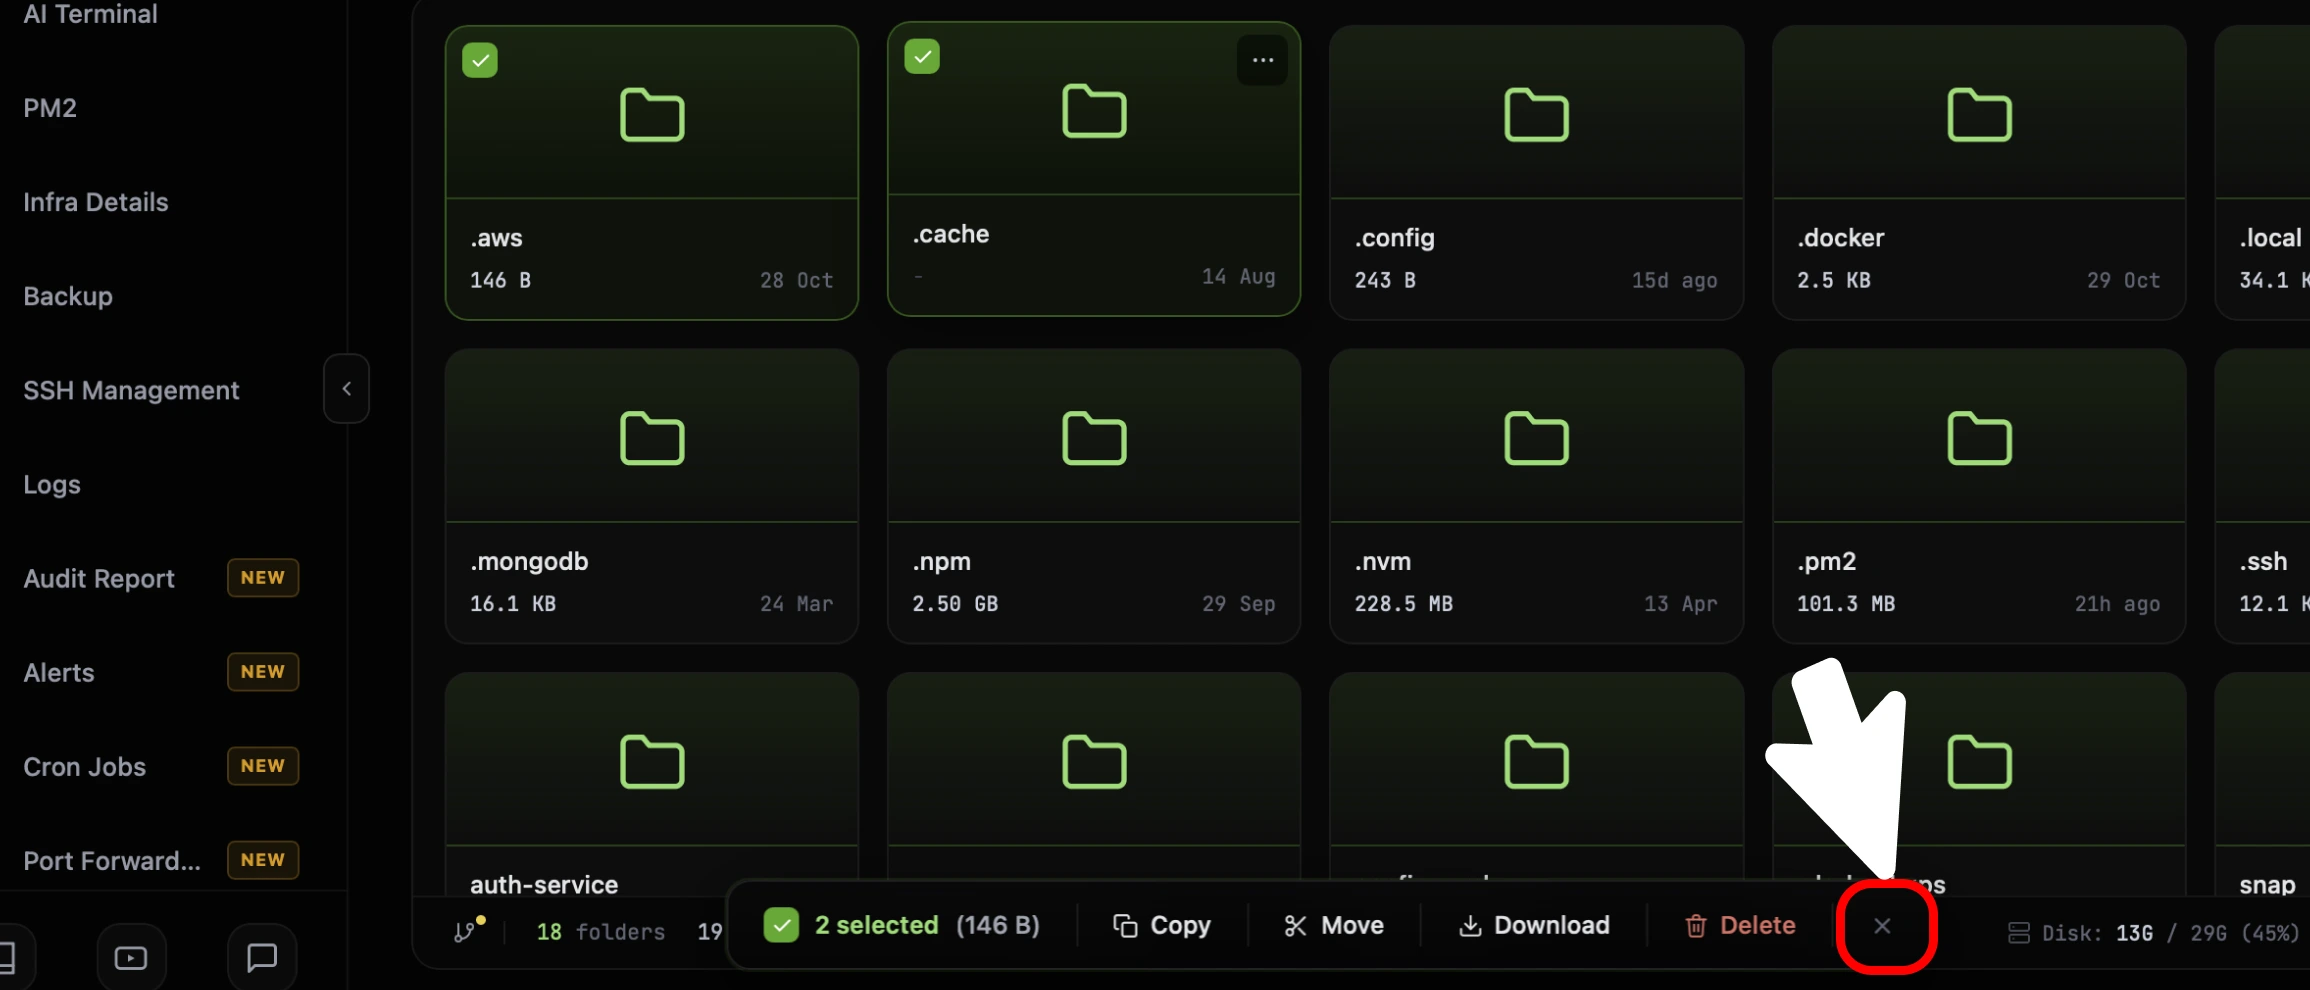Toggle the '2 selected' checkbox
This screenshot has height=990, width=2310.
pyautogui.click(x=781, y=925)
